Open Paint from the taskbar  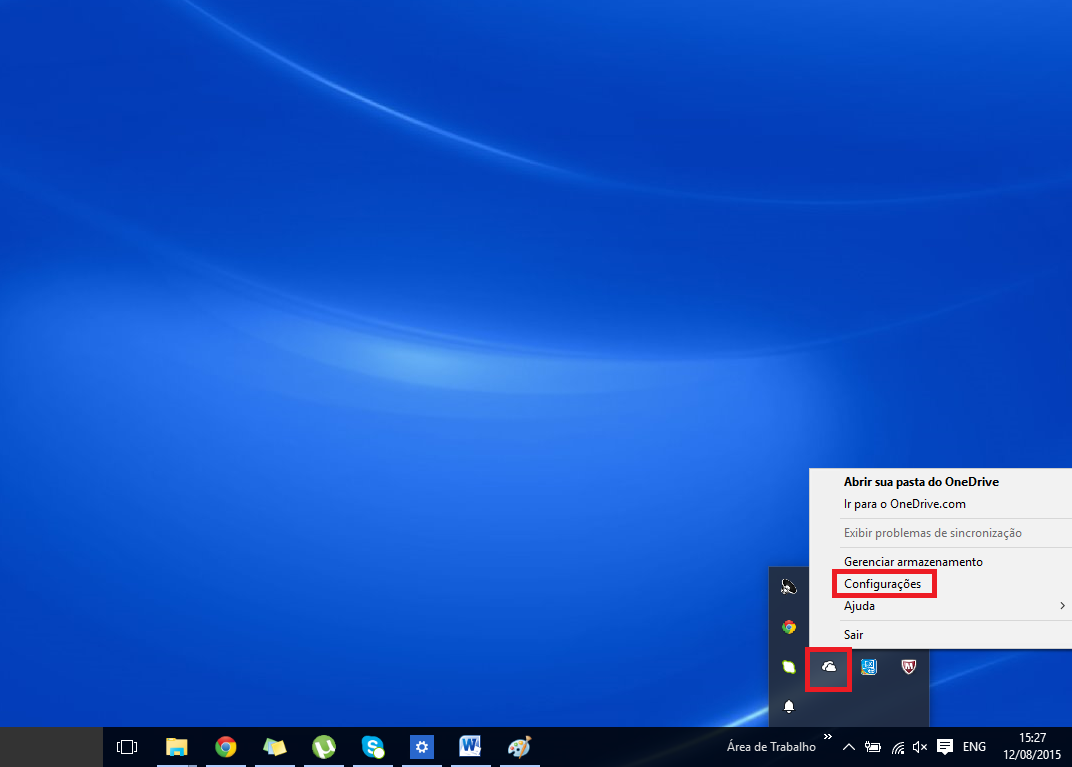[519, 746]
